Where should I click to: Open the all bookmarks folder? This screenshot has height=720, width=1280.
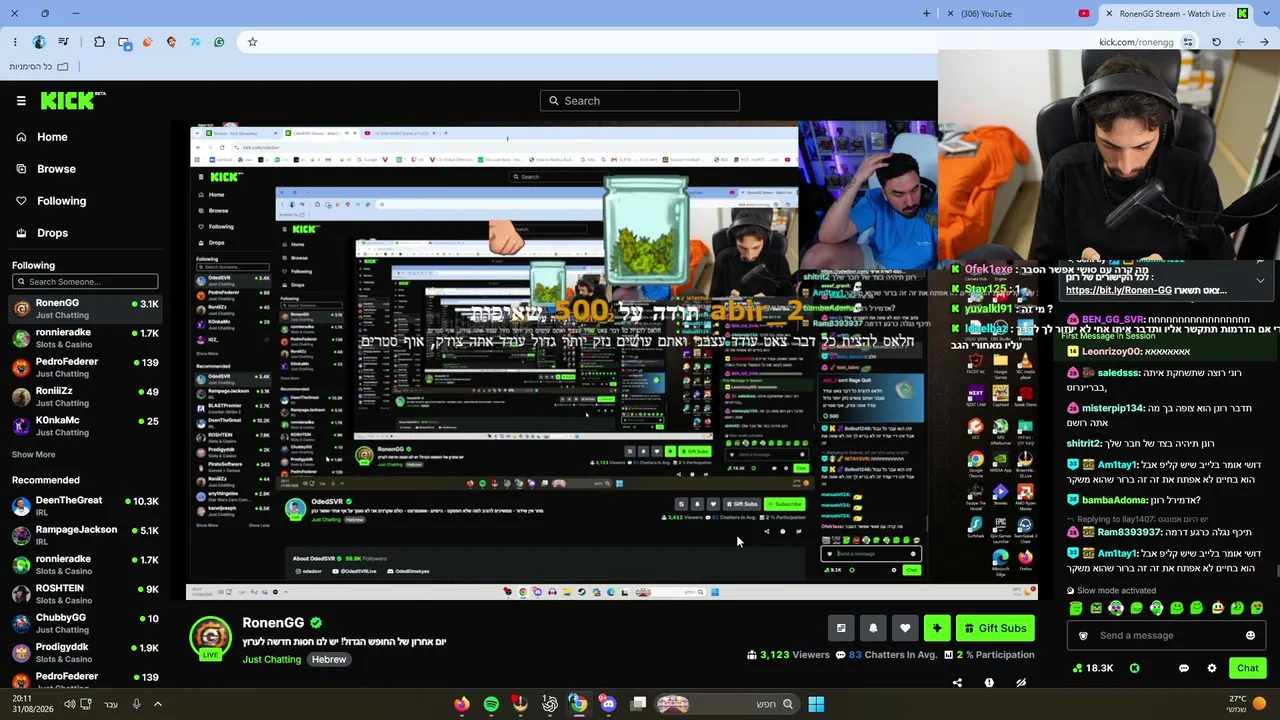click(x=39, y=67)
